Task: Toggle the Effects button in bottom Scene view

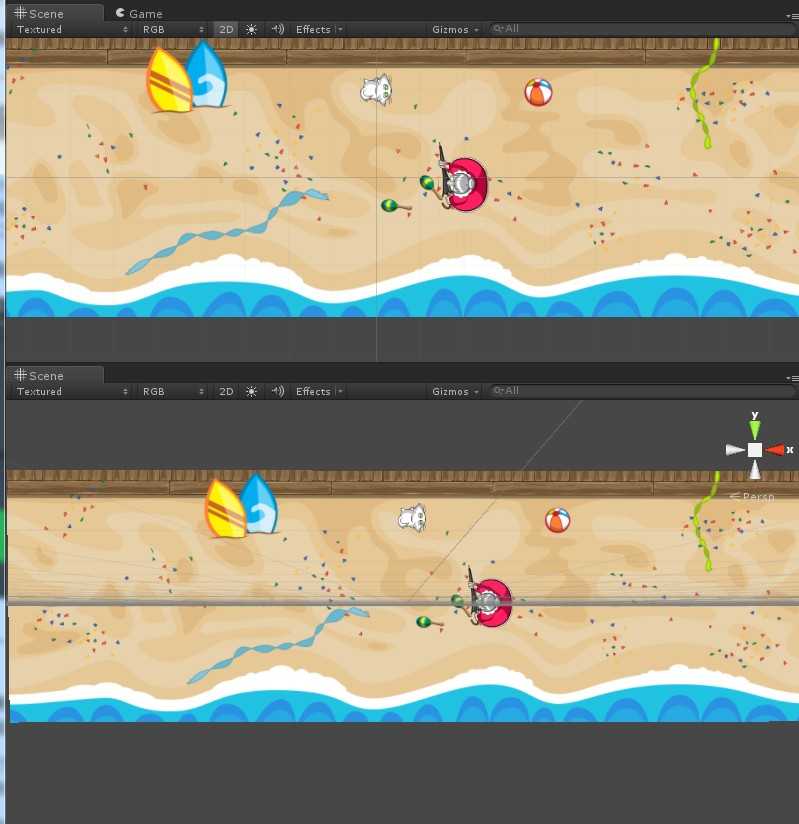Action: [x=313, y=392]
